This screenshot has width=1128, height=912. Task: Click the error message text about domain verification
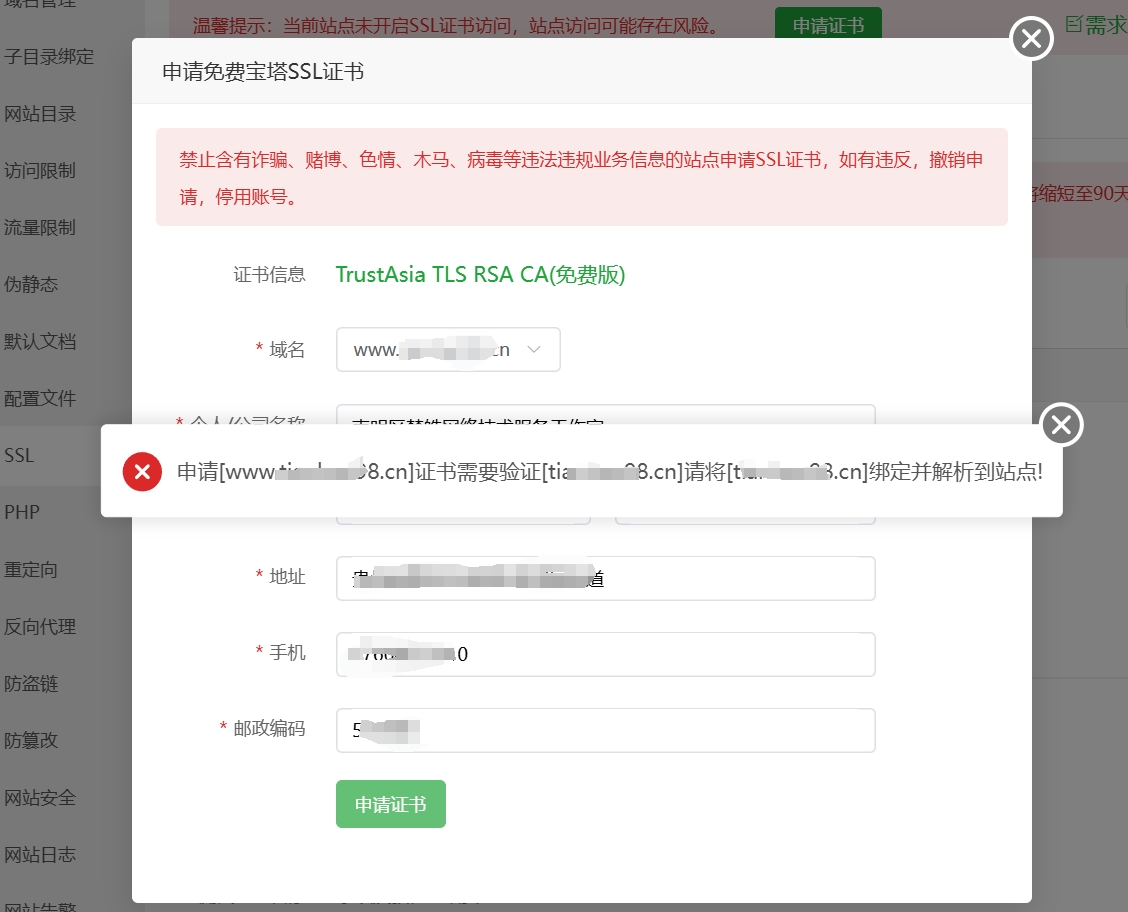(x=609, y=472)
